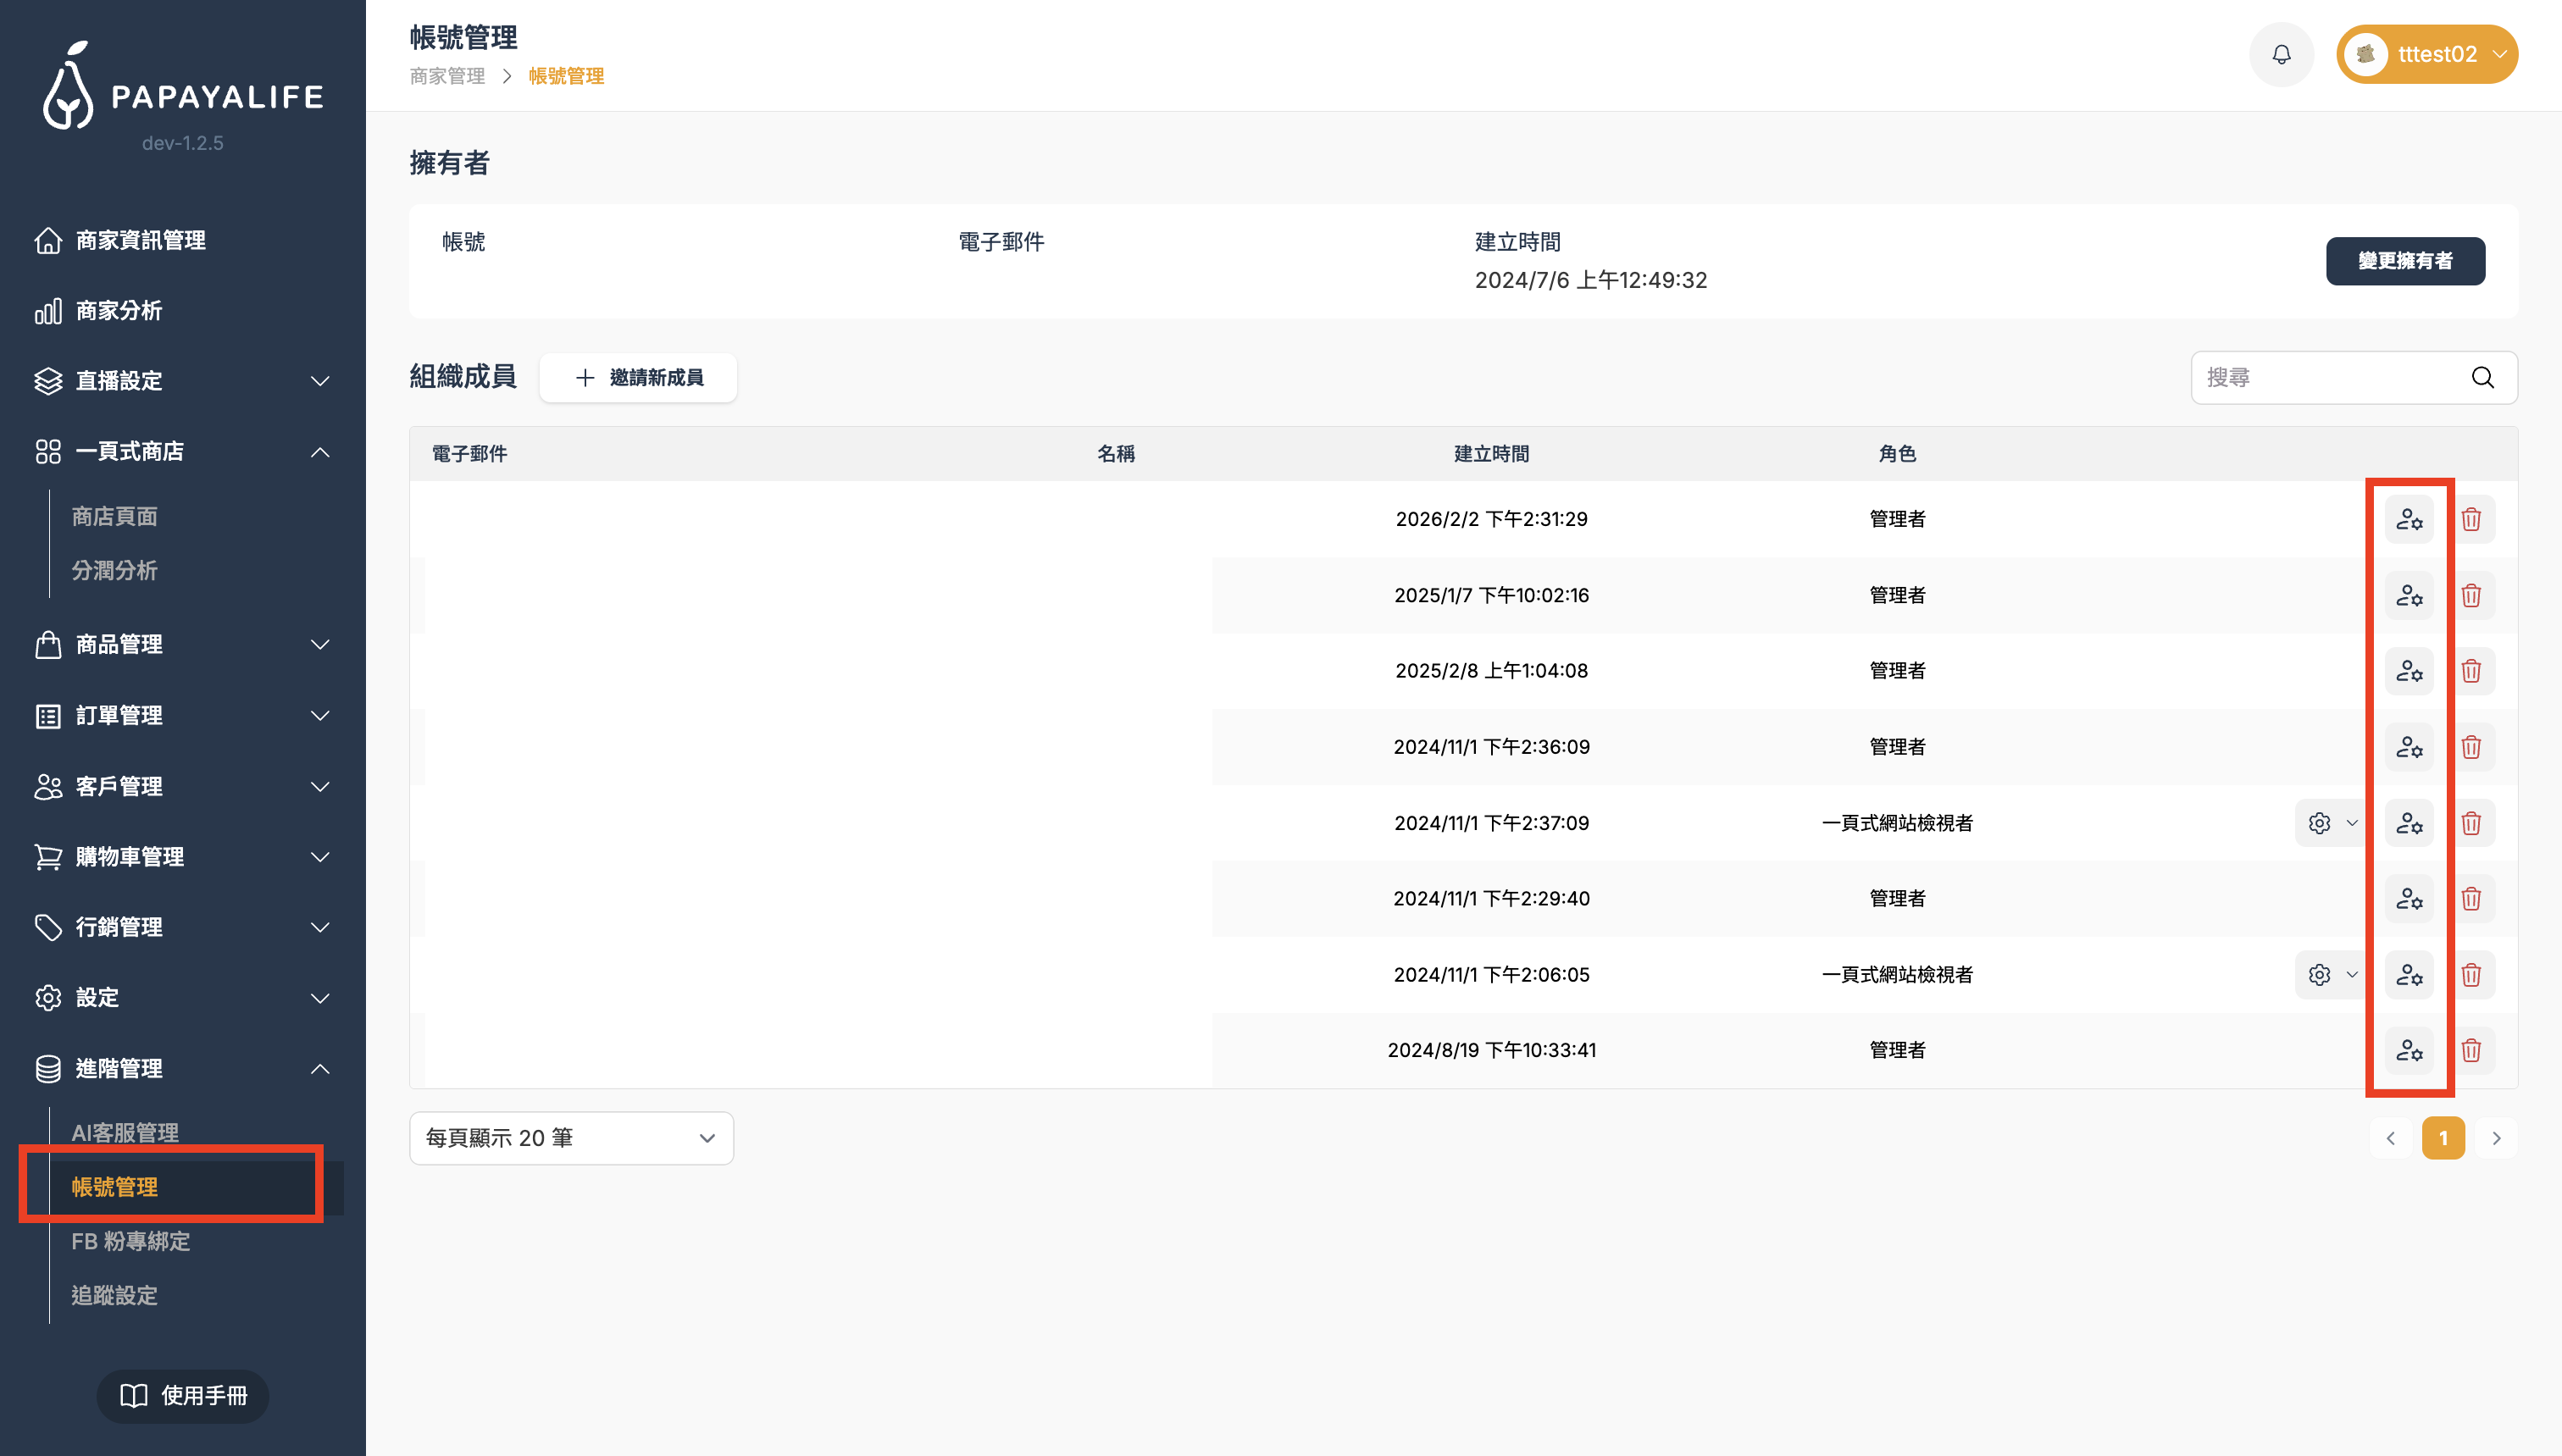Delete the member created 2026/2/2

click(2471, 519)
